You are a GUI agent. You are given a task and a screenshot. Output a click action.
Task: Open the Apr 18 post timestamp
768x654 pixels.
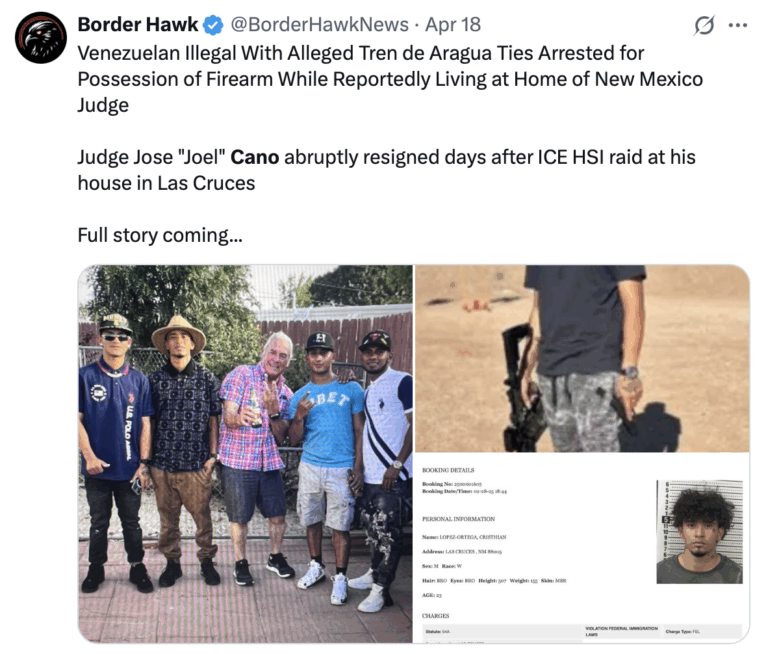pyautogui.click(x=453, y=24)
